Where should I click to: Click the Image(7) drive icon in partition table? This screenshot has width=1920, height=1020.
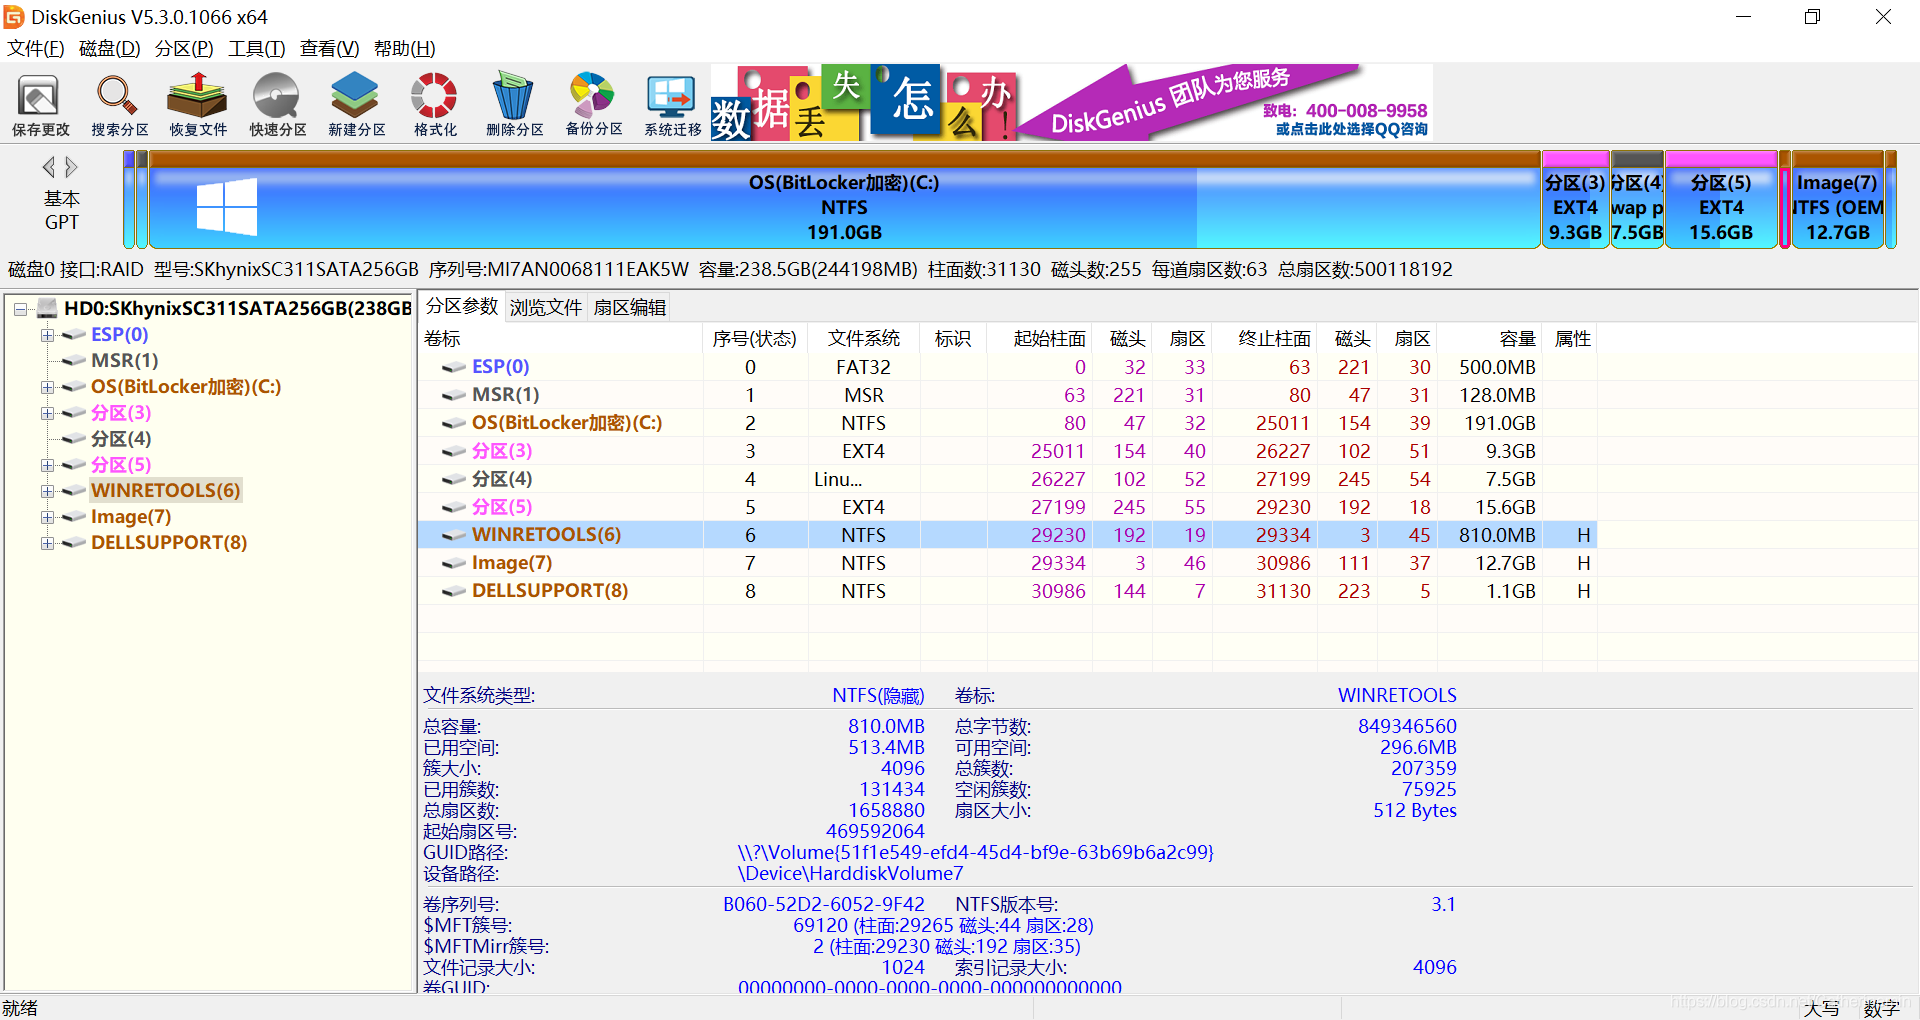[x=454, y=564]
